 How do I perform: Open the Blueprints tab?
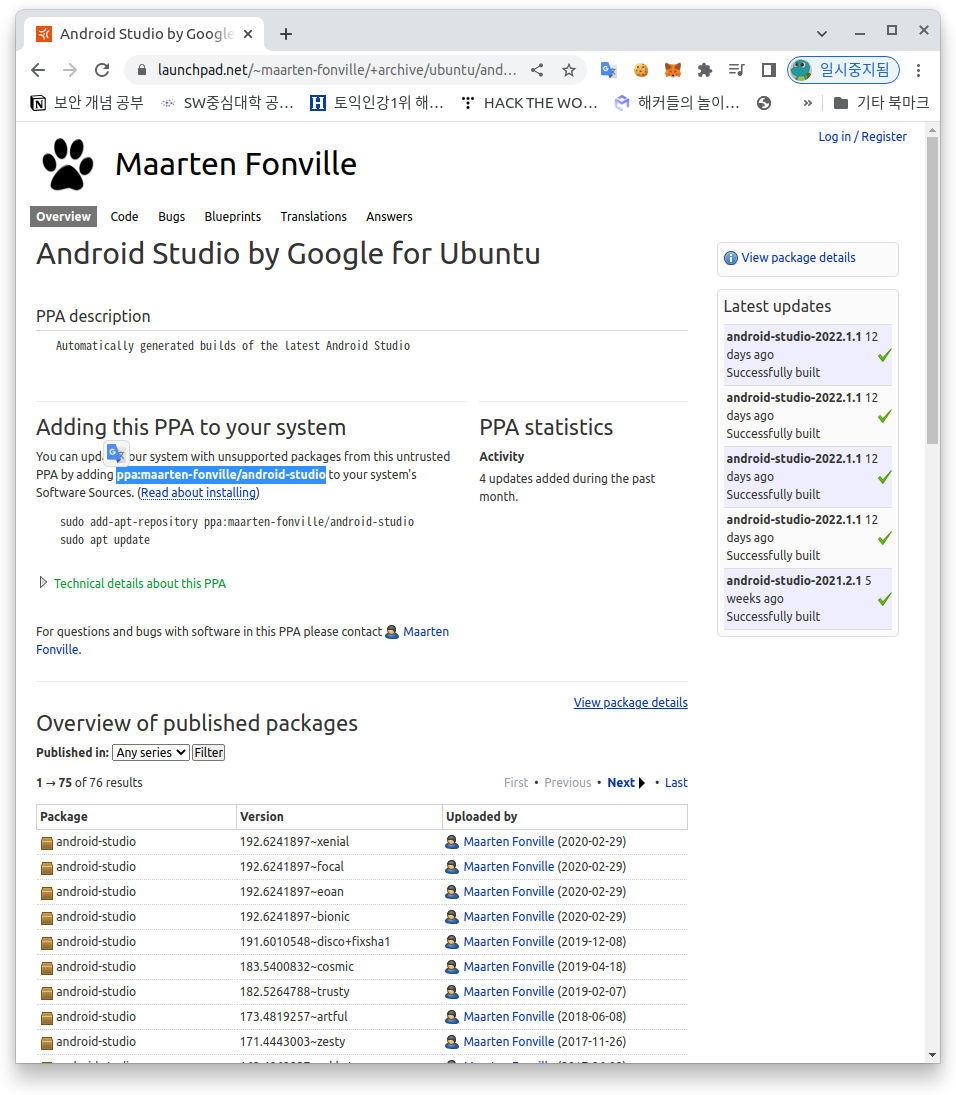[233, 216]
